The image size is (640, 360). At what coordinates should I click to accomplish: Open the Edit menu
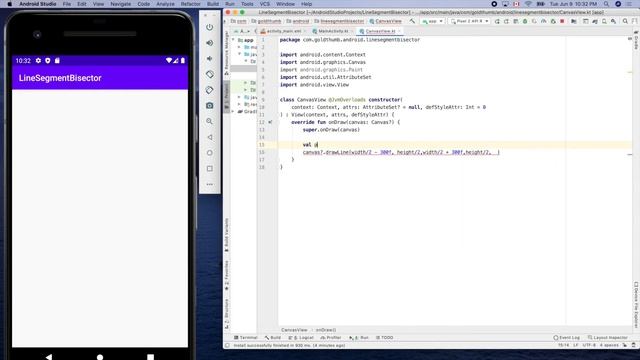click(82, 4)
